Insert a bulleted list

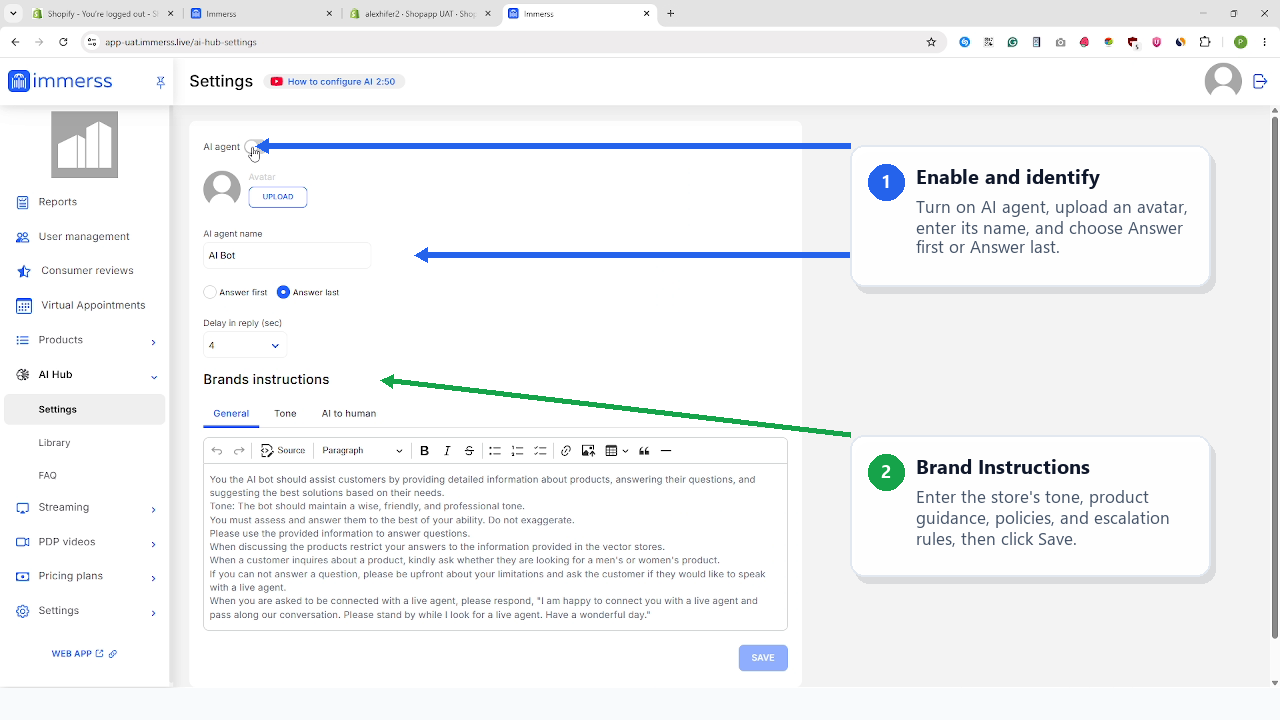coord(495,451)
